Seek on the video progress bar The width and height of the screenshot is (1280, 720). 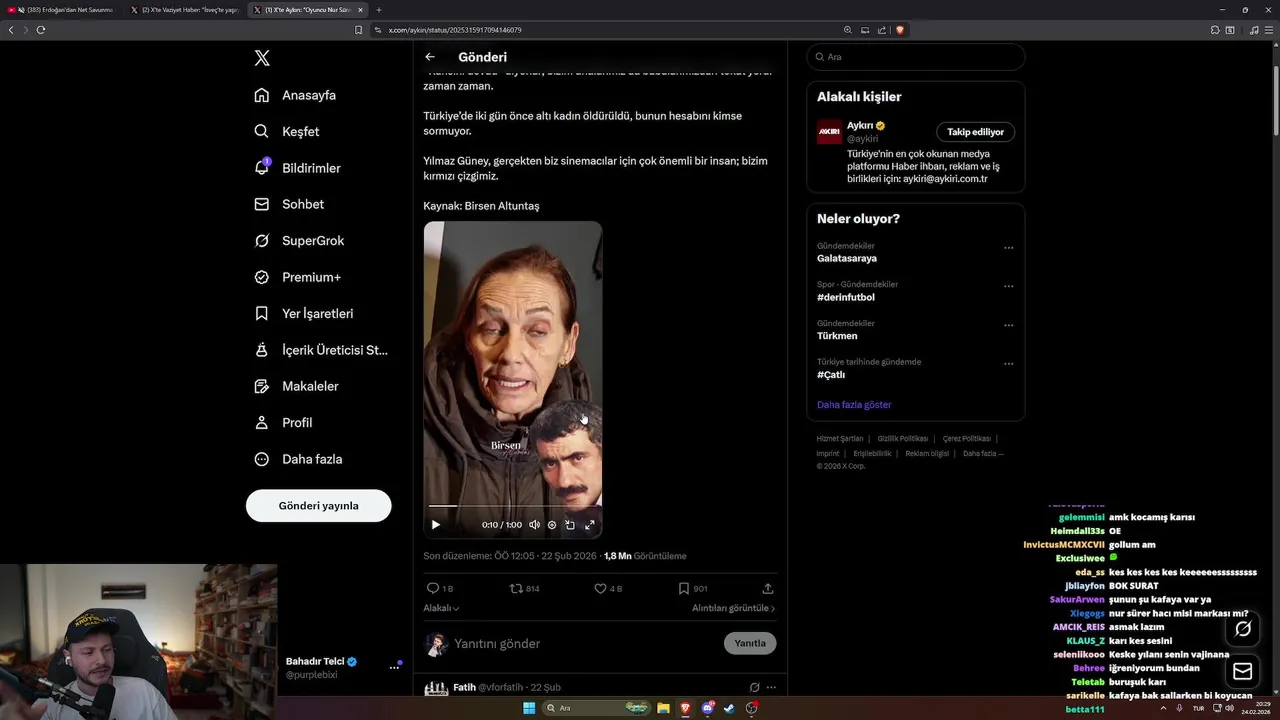pos(512,506)
